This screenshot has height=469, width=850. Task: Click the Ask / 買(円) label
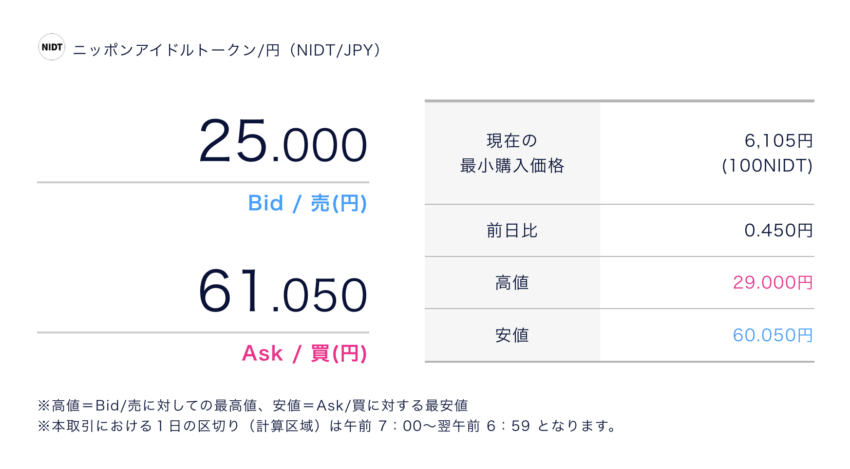pos(305,354)
